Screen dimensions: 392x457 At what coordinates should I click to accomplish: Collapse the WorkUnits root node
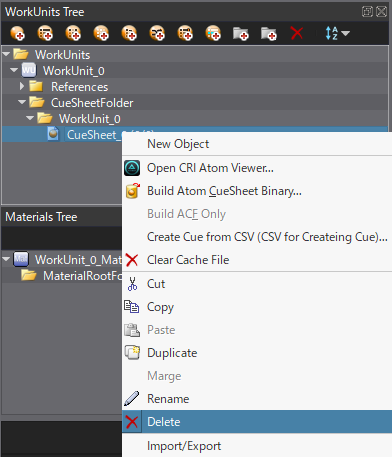(x=6, y=54)
